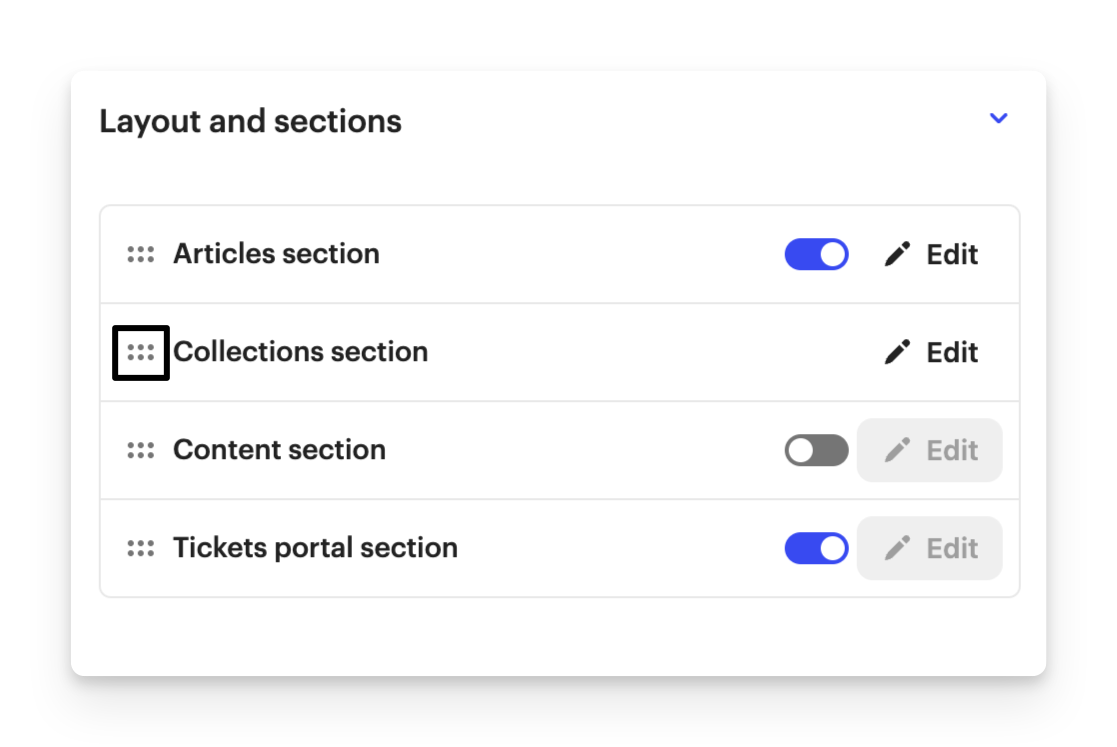Enable the Content section toggle
Screen dimensions: 1117x747
click(816, 450)
